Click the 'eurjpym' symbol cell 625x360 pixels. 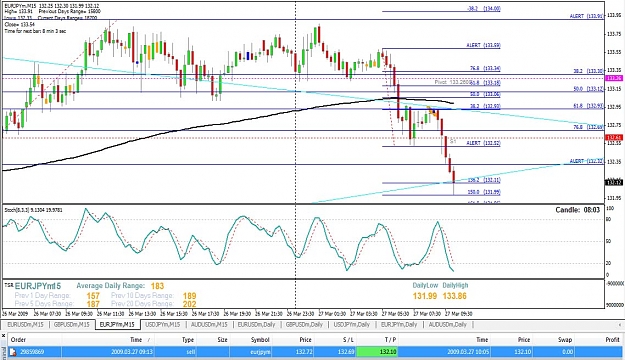(260, 352)
